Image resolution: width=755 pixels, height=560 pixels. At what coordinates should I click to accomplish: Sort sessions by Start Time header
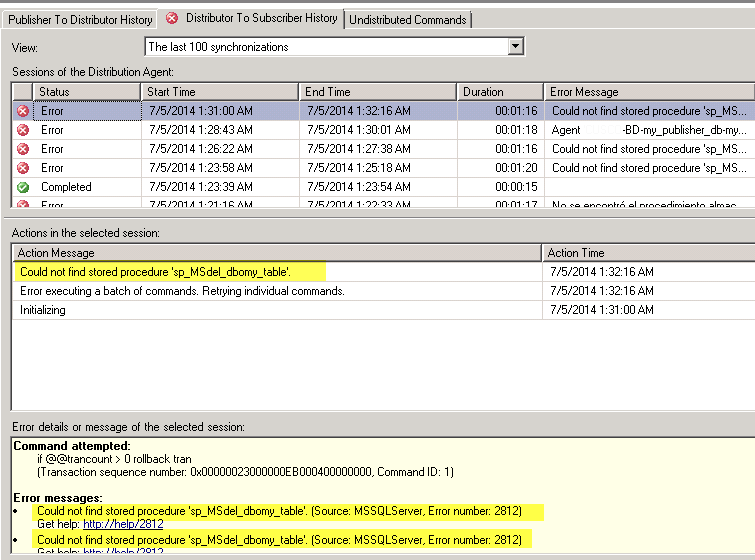click(x=220, y=91)
